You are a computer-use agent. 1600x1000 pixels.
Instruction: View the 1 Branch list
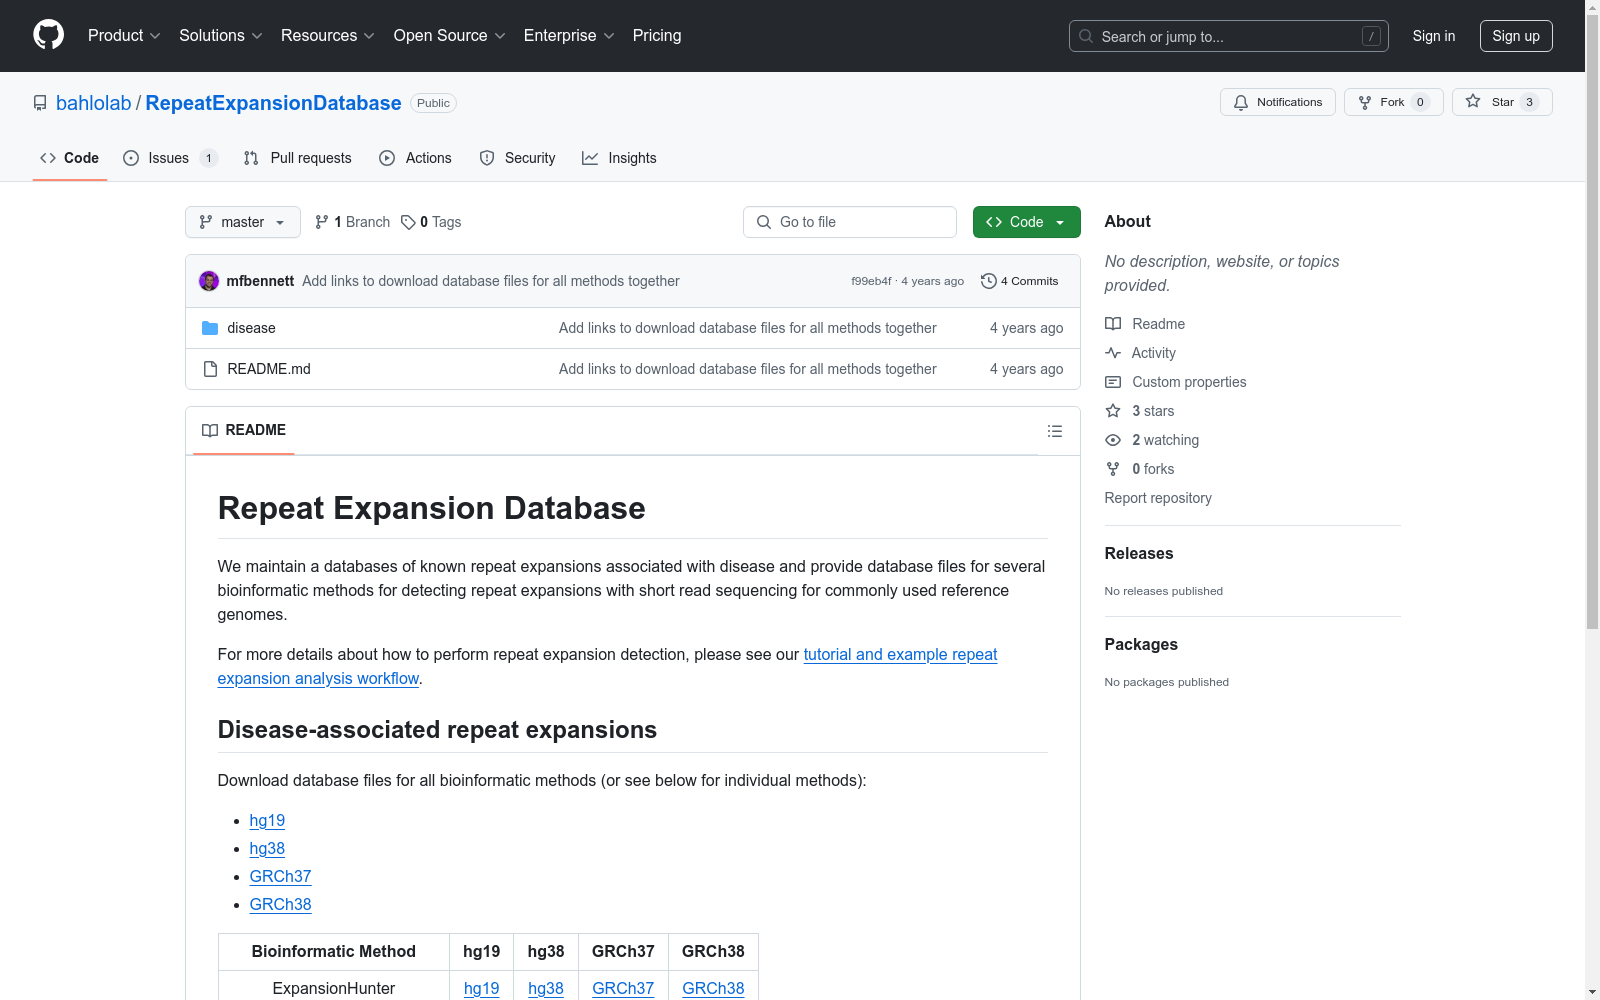coord(352,222)
